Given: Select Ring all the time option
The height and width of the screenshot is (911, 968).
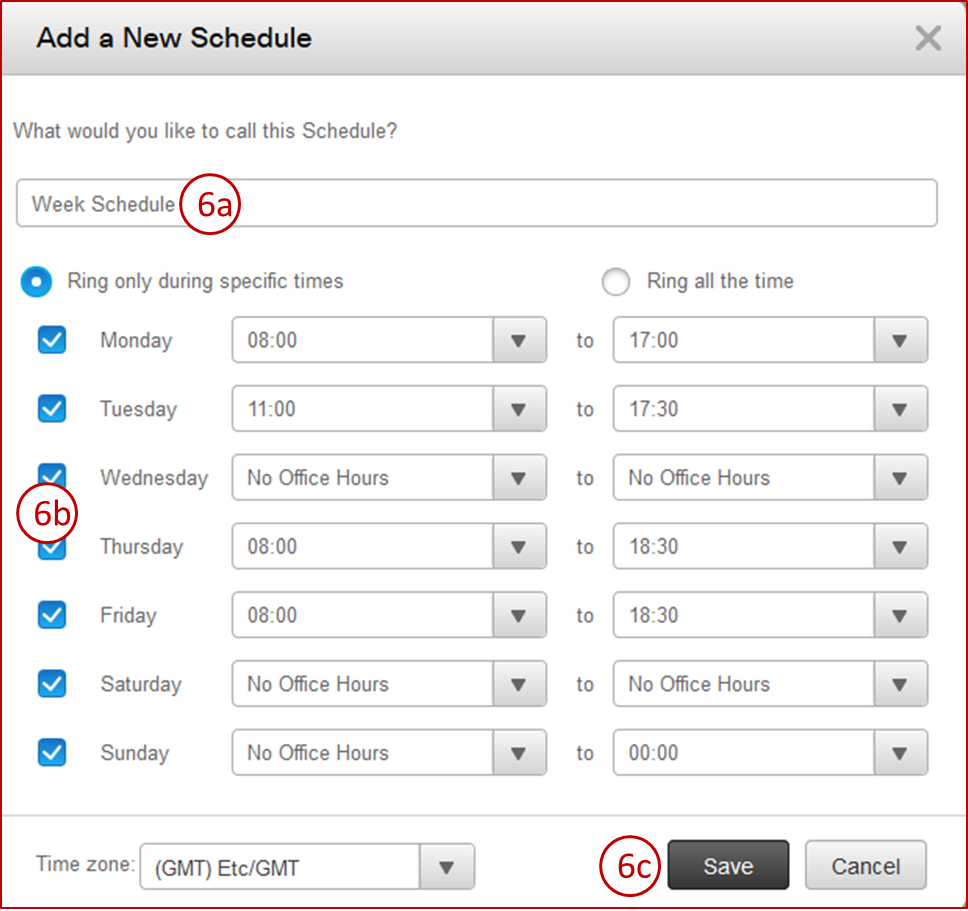Looking at the screenshot, I should [616, 282].
